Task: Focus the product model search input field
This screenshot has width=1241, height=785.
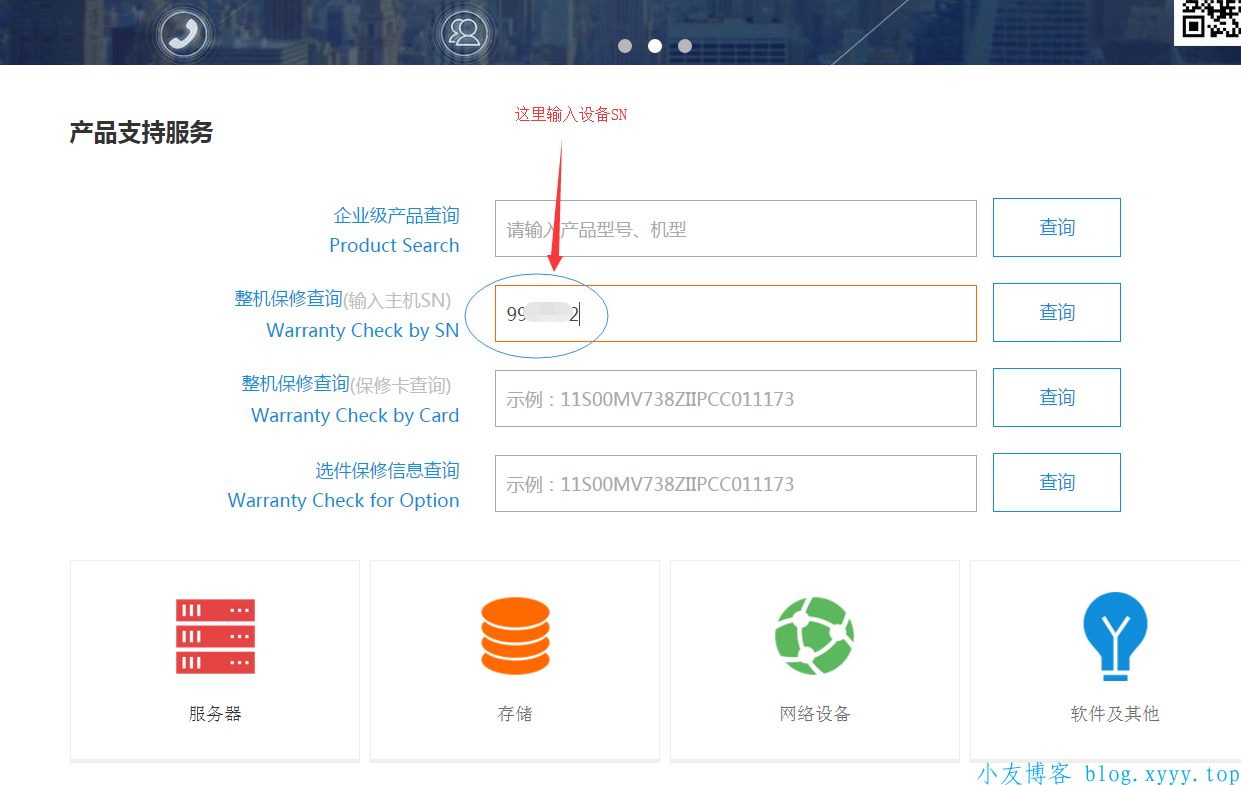Action: point(735,229)
